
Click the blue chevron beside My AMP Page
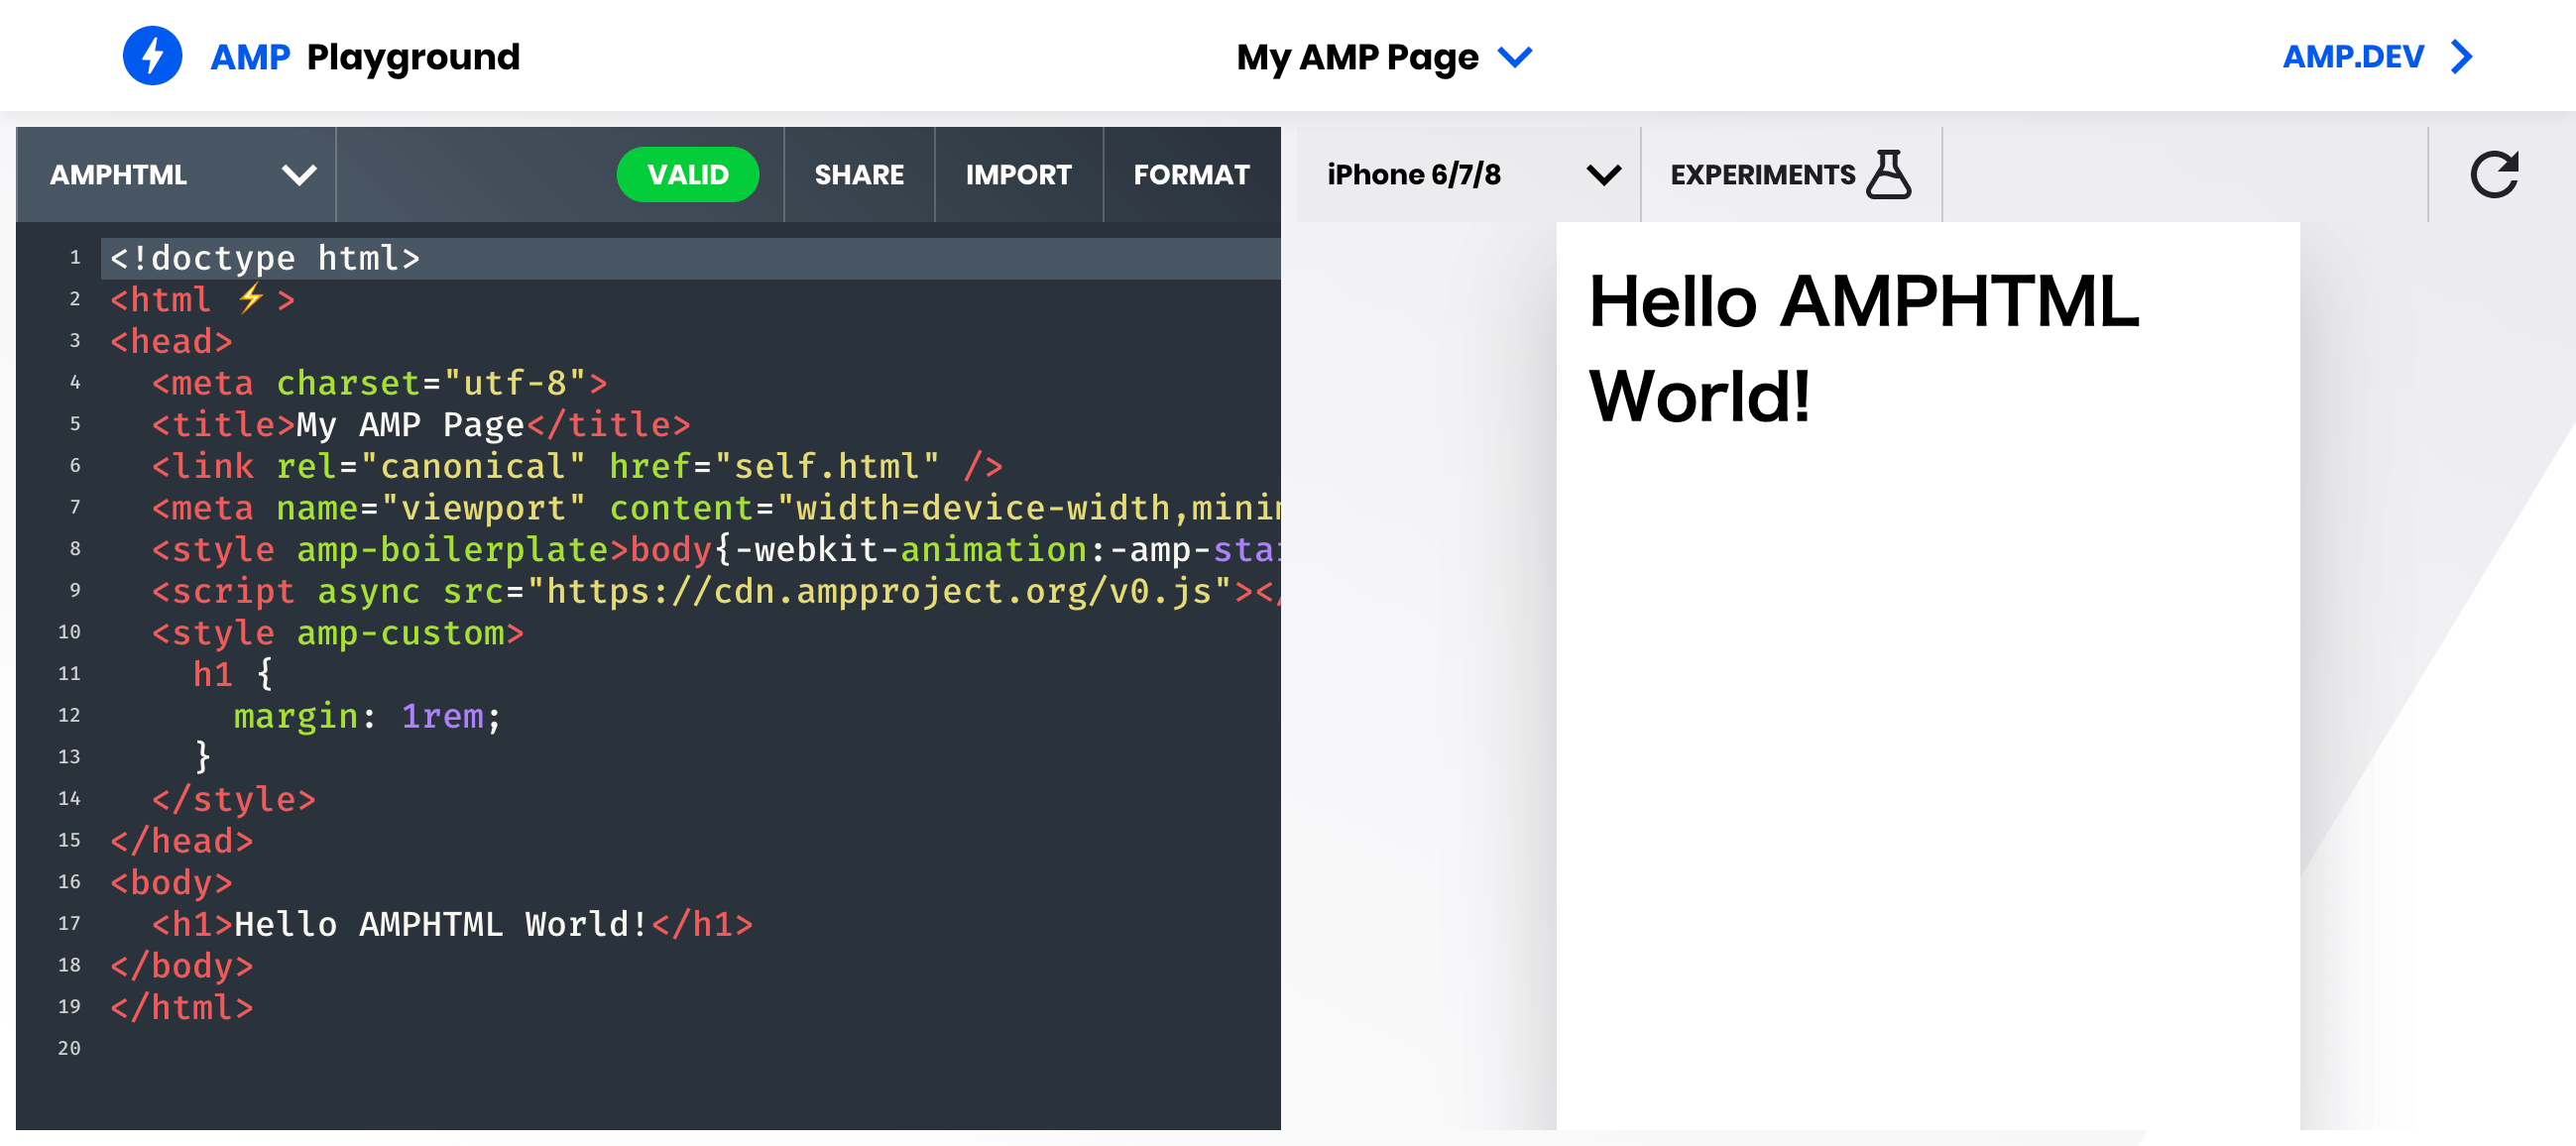click(1515, 57)
